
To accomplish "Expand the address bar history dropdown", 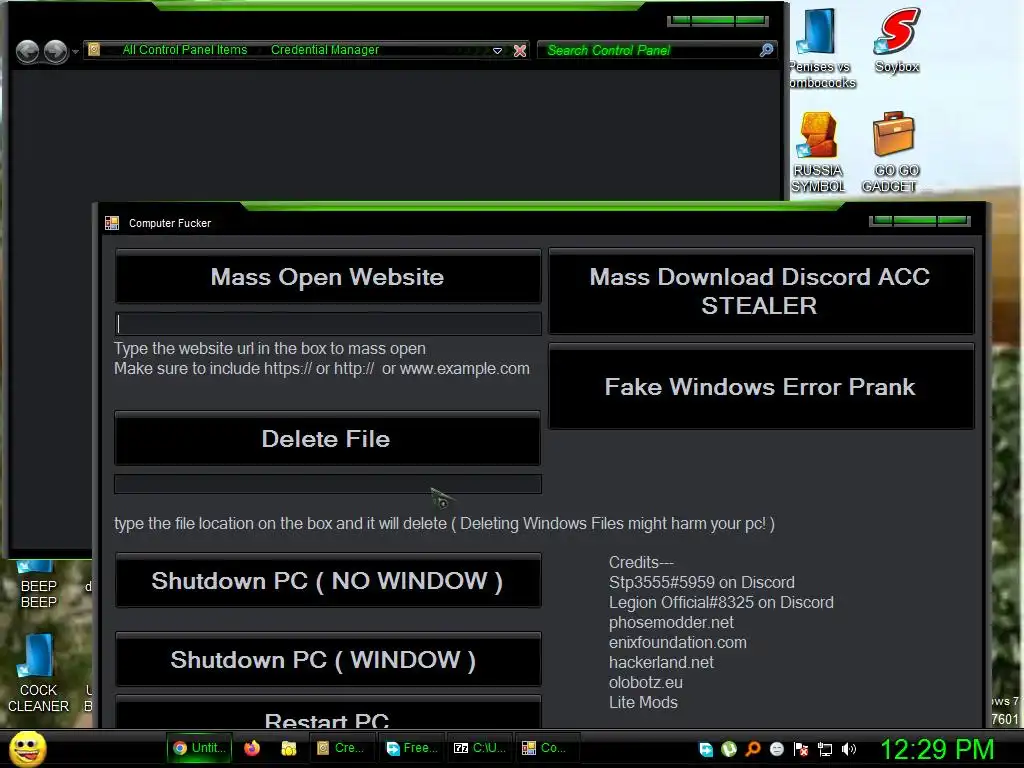I will [x=497, y=50].
